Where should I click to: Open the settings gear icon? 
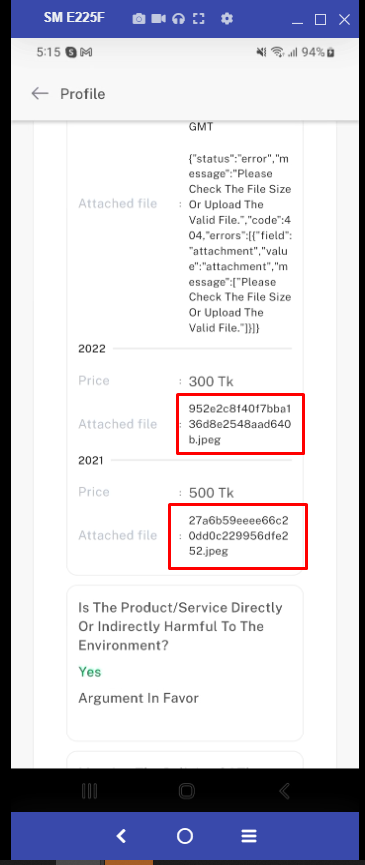(x=227, y=19)
